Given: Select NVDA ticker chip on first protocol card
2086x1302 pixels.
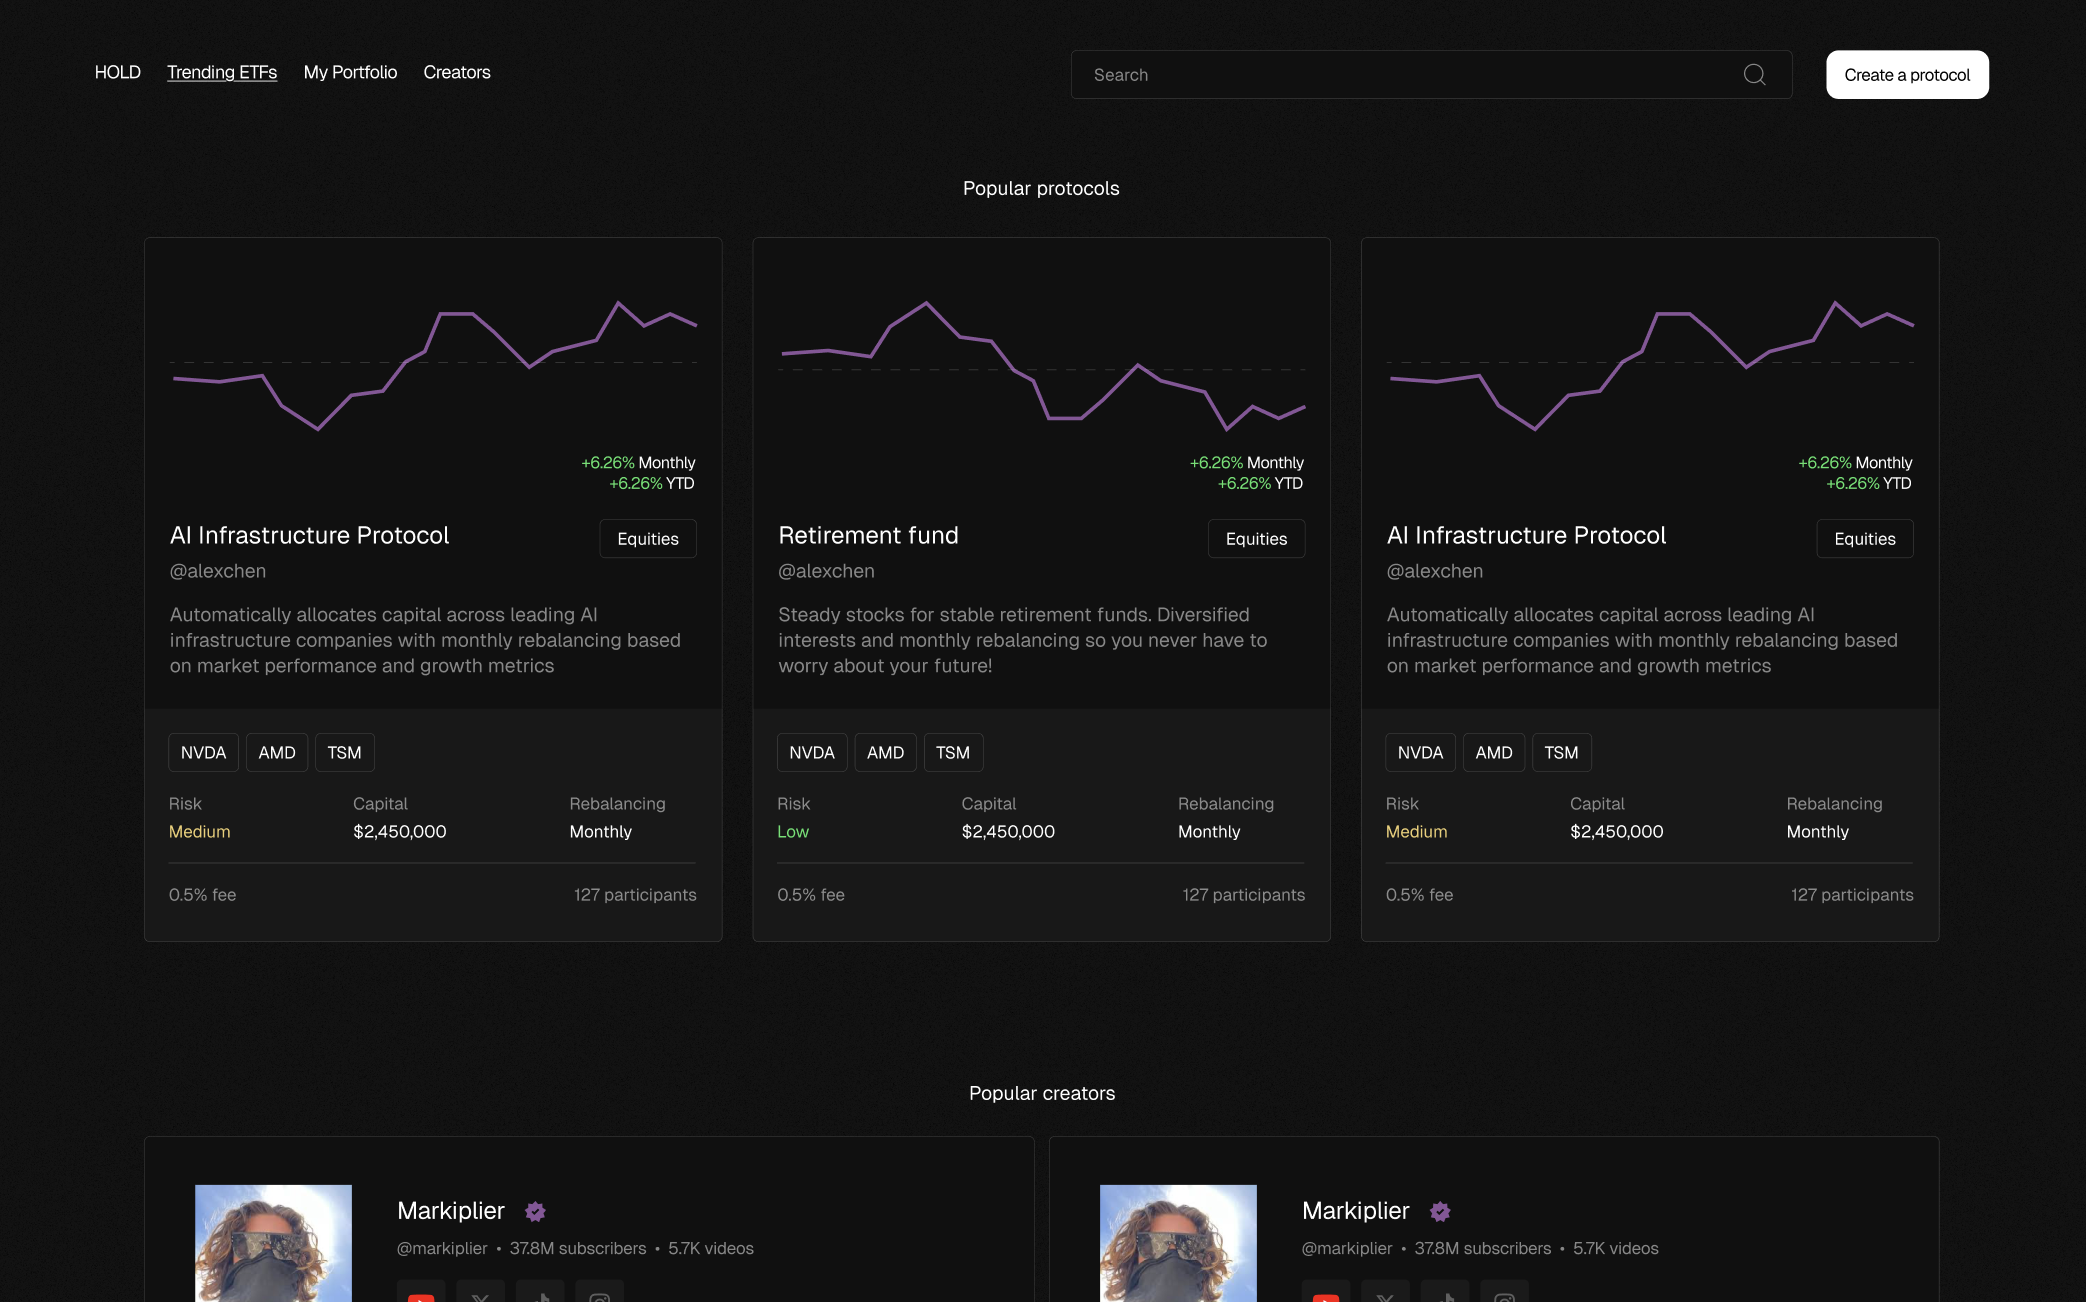Looking at the screenshot, I should (203, 753).
